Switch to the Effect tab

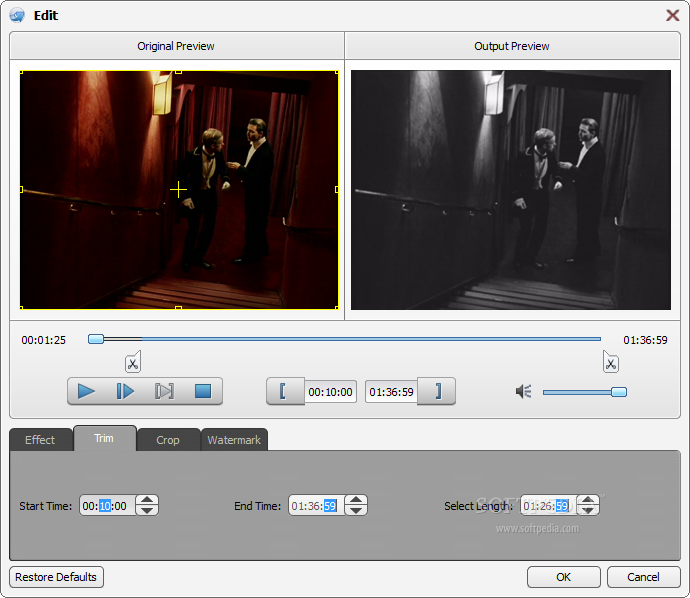click(x=40, y=440)
